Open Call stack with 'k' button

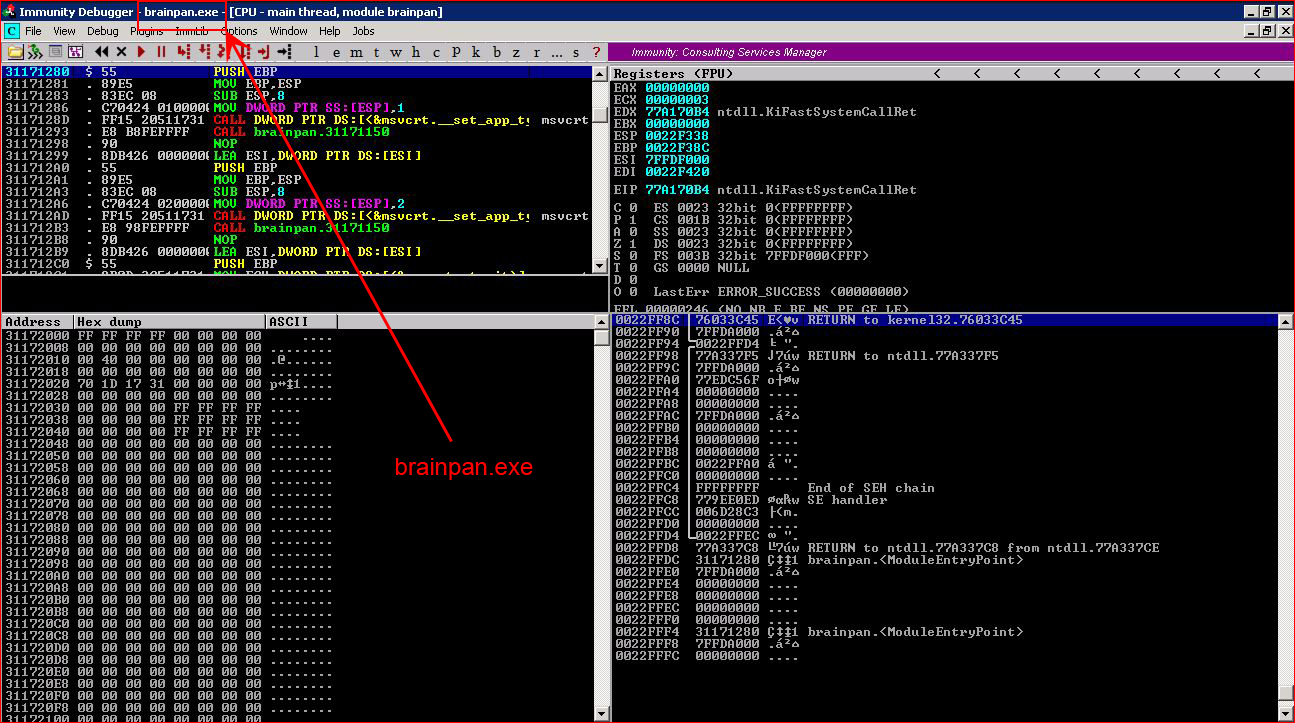pos(476,51)
